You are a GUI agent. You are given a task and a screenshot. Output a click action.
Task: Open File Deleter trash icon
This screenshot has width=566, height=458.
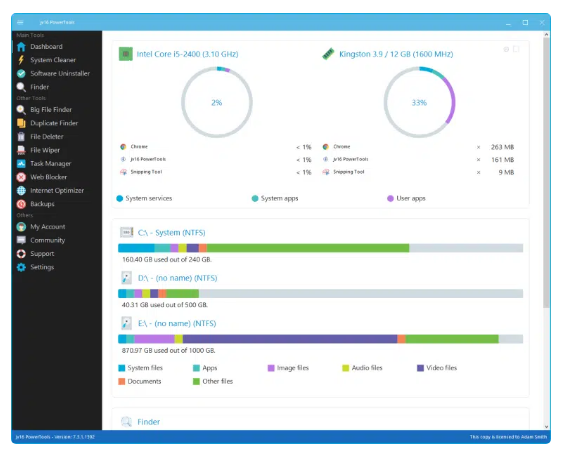[x=21, y=137]
